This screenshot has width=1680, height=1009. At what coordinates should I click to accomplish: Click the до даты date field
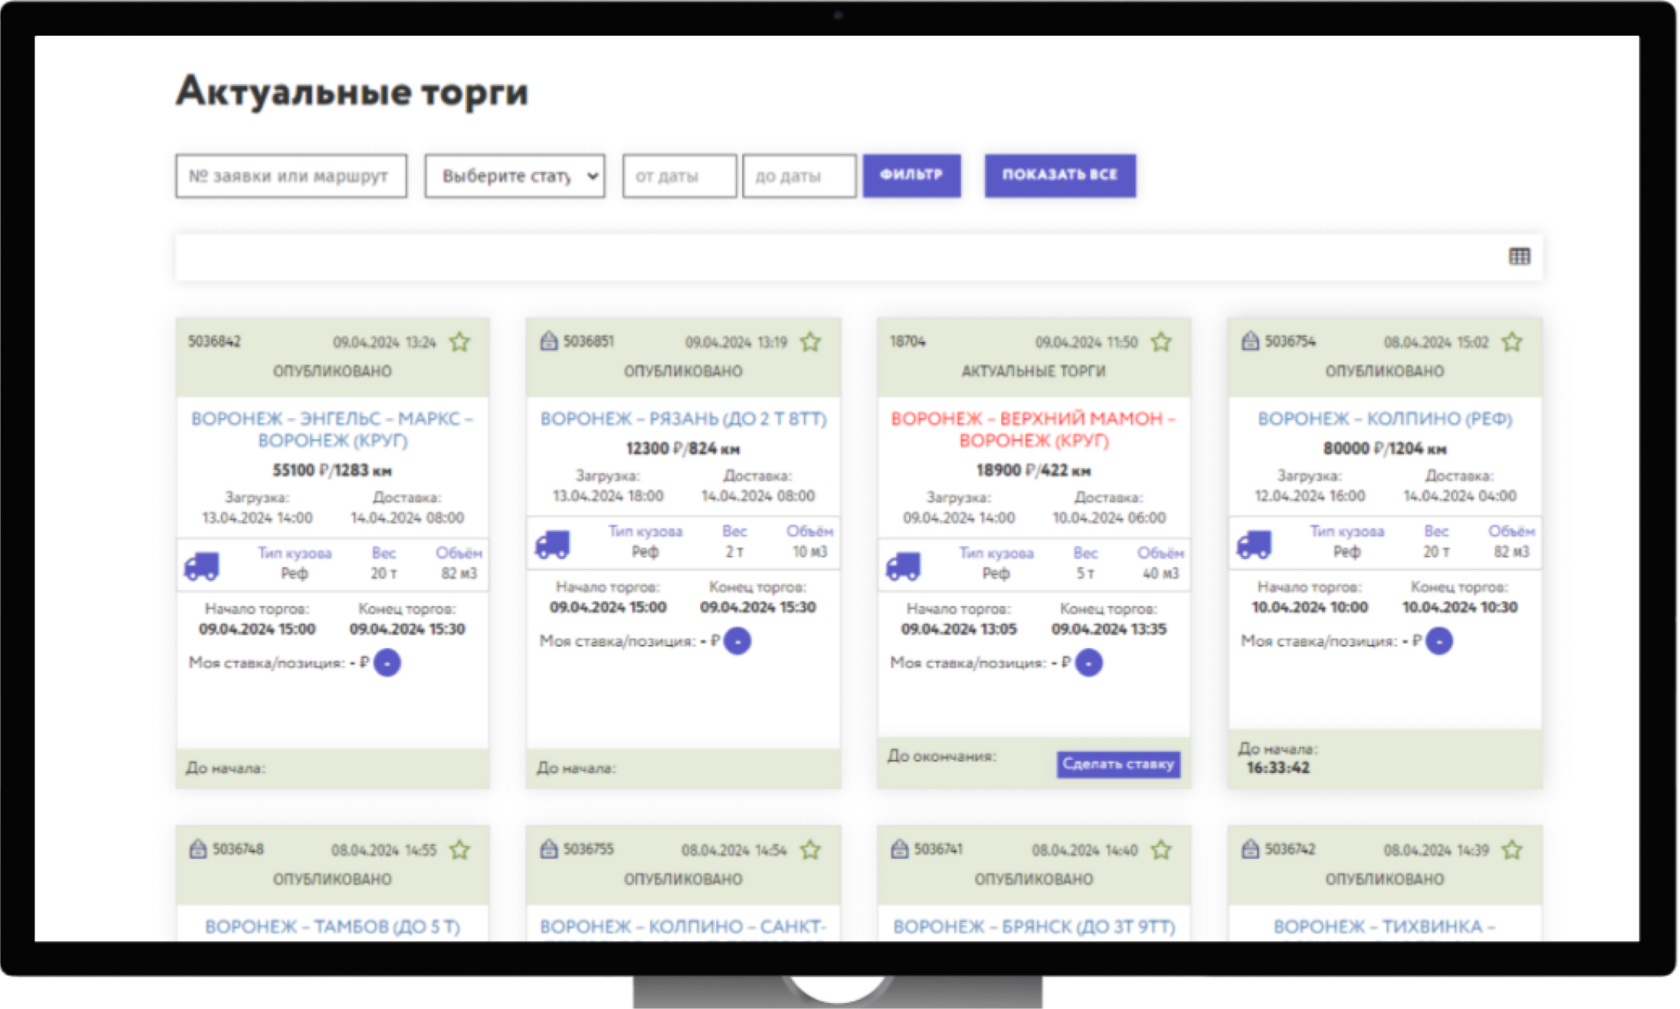tap(800, 176)
